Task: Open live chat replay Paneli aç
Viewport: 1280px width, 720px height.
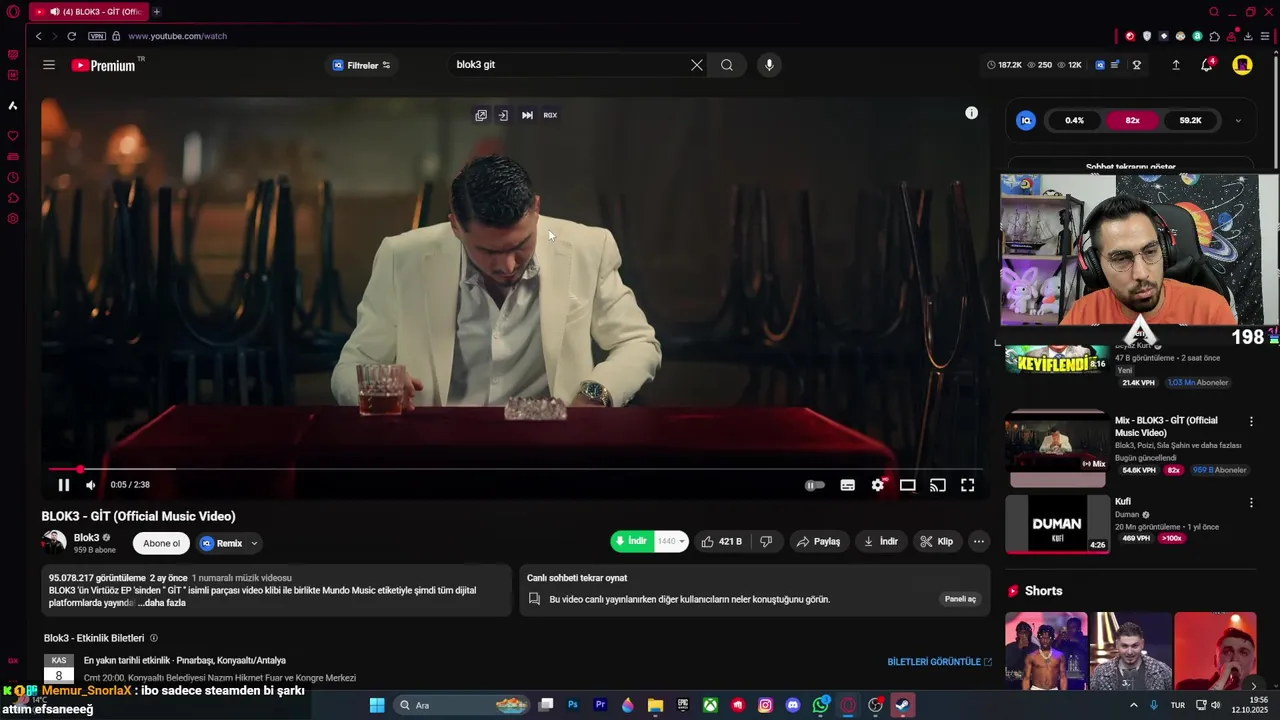Action: point(960,599)
